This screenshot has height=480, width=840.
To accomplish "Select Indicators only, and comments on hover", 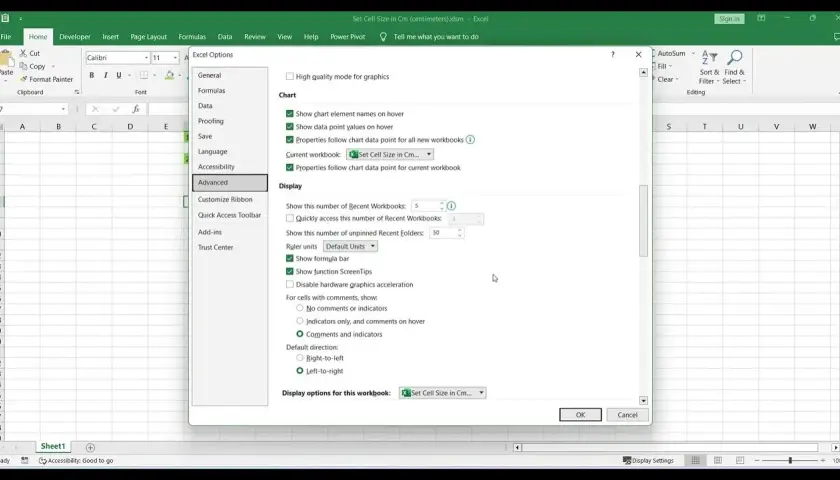I will tap(300, 321).
